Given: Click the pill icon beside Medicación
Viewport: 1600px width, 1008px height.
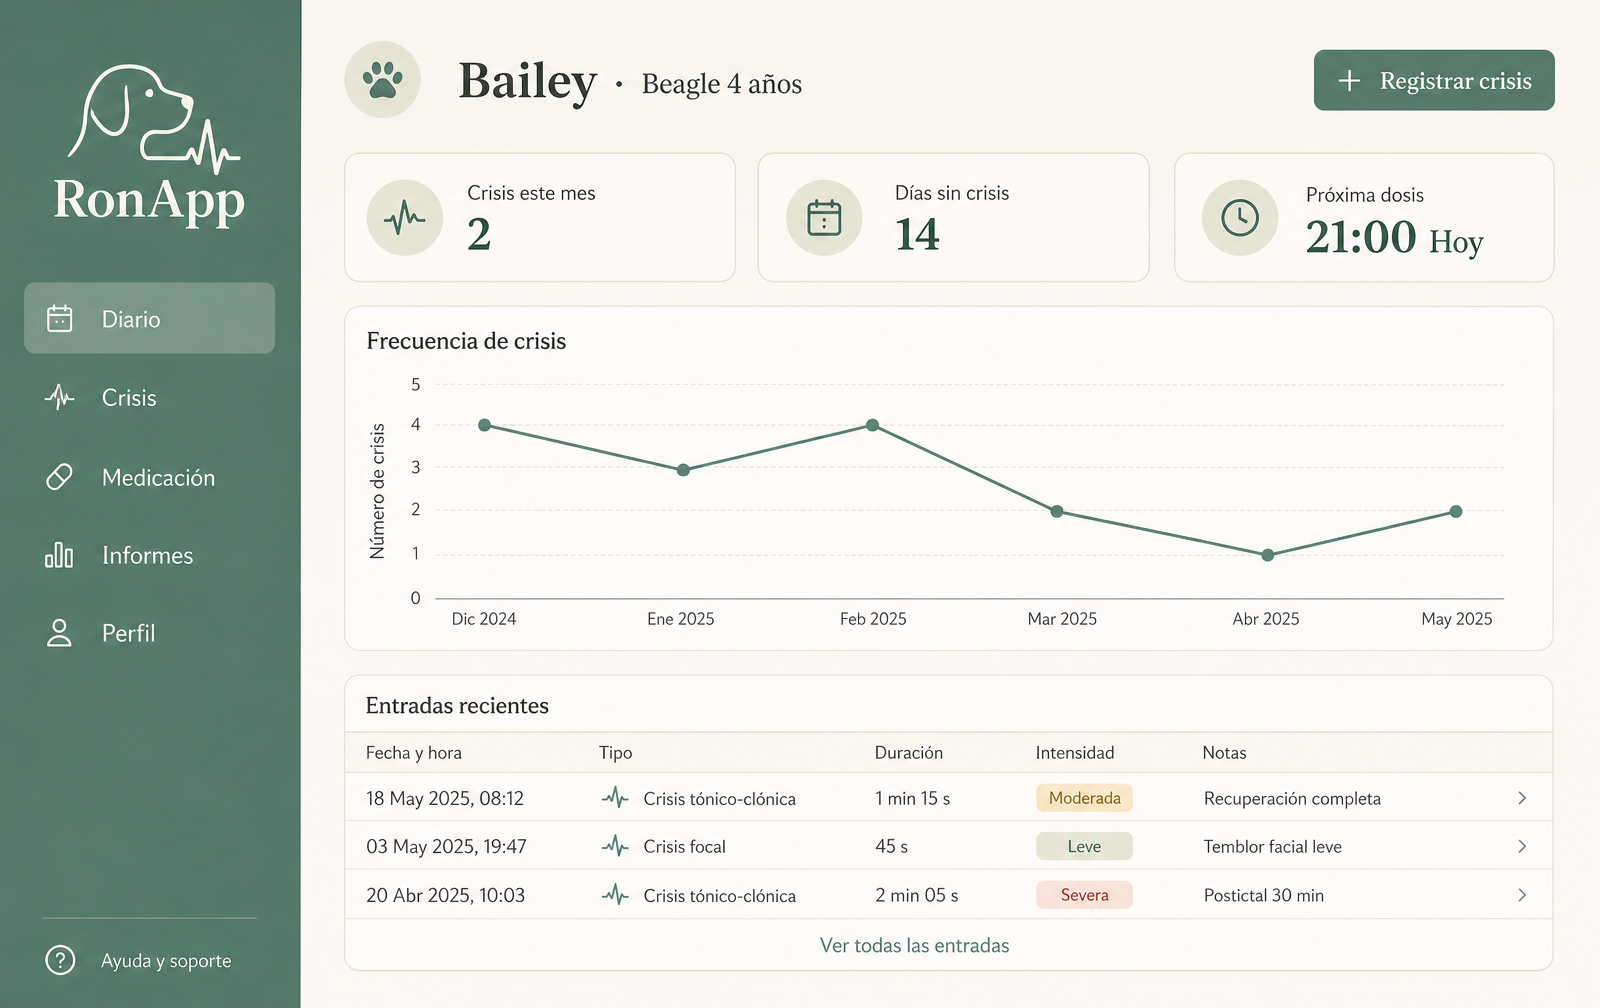Looking at the screenshot, I should pyautogui.click(x=59, y=477).
